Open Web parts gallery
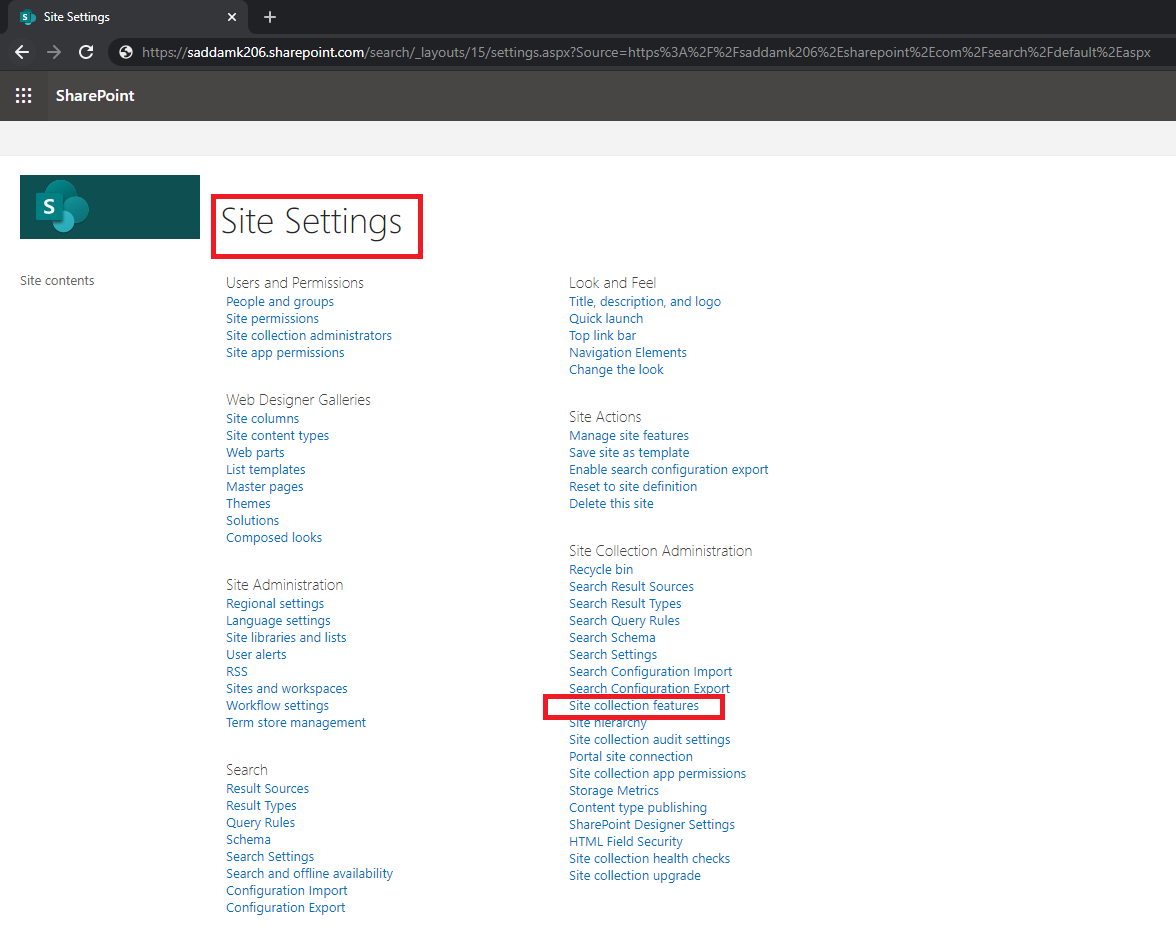 [x=255, y=452]
